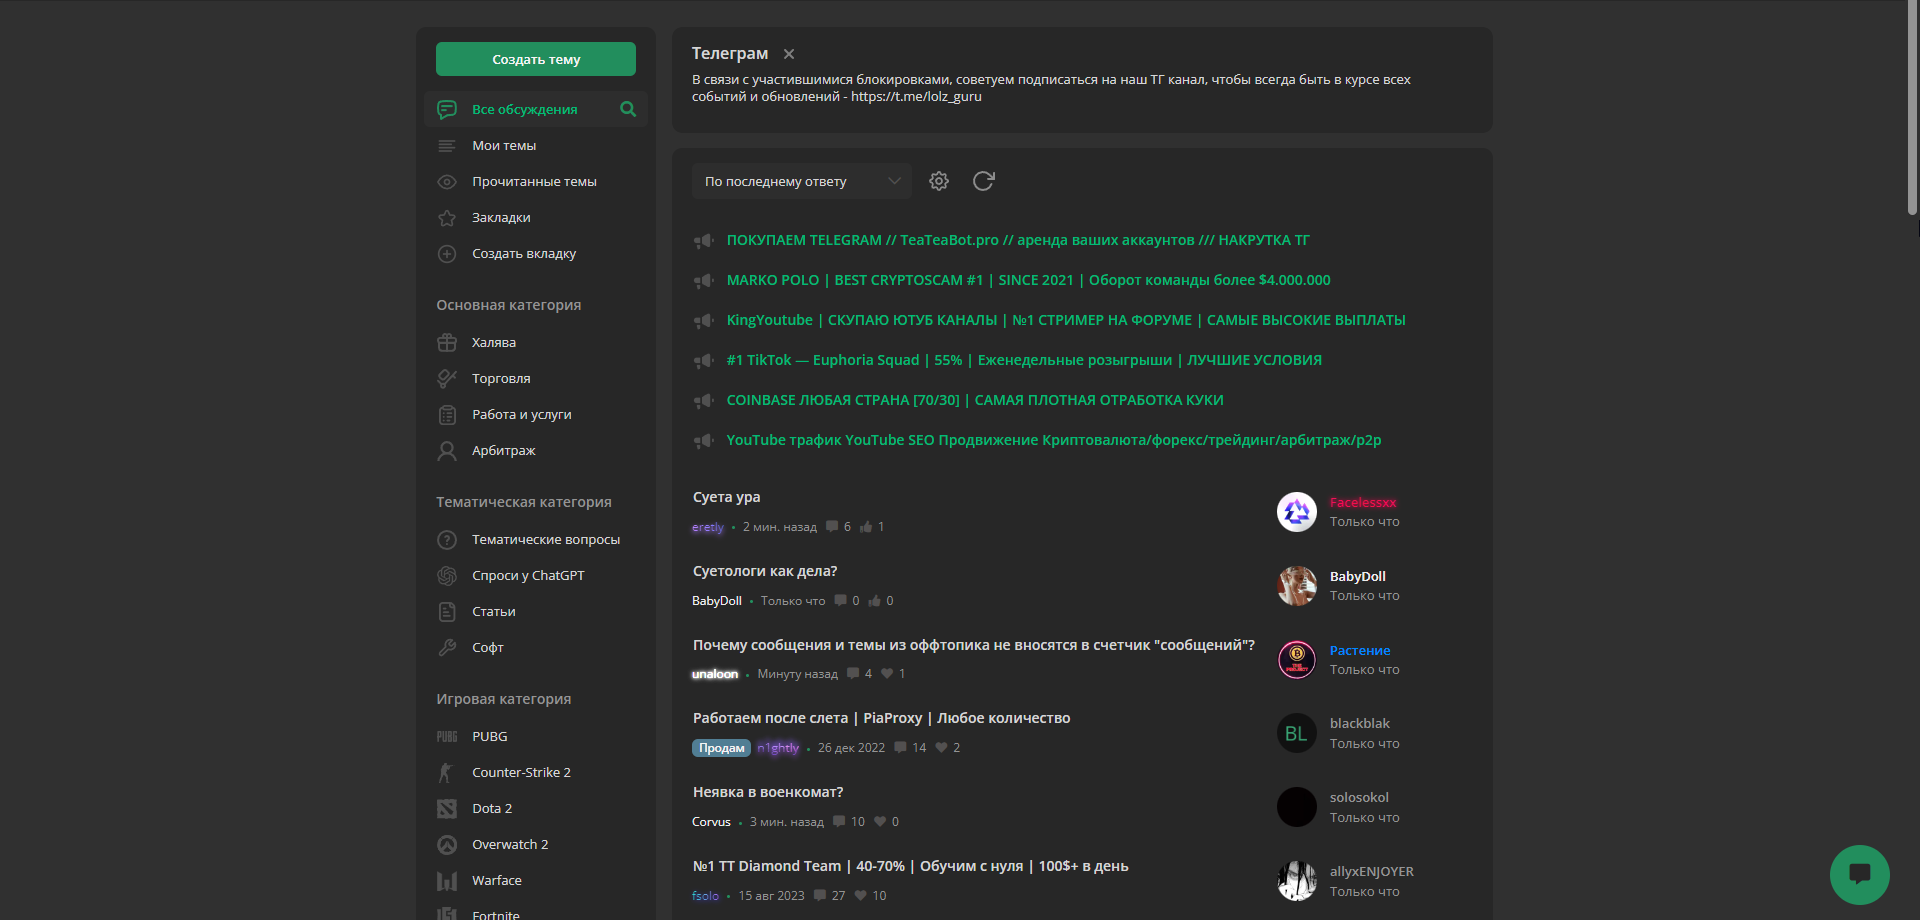
Task: Open Corvus's profile link
Action: [x=711, y=822]
